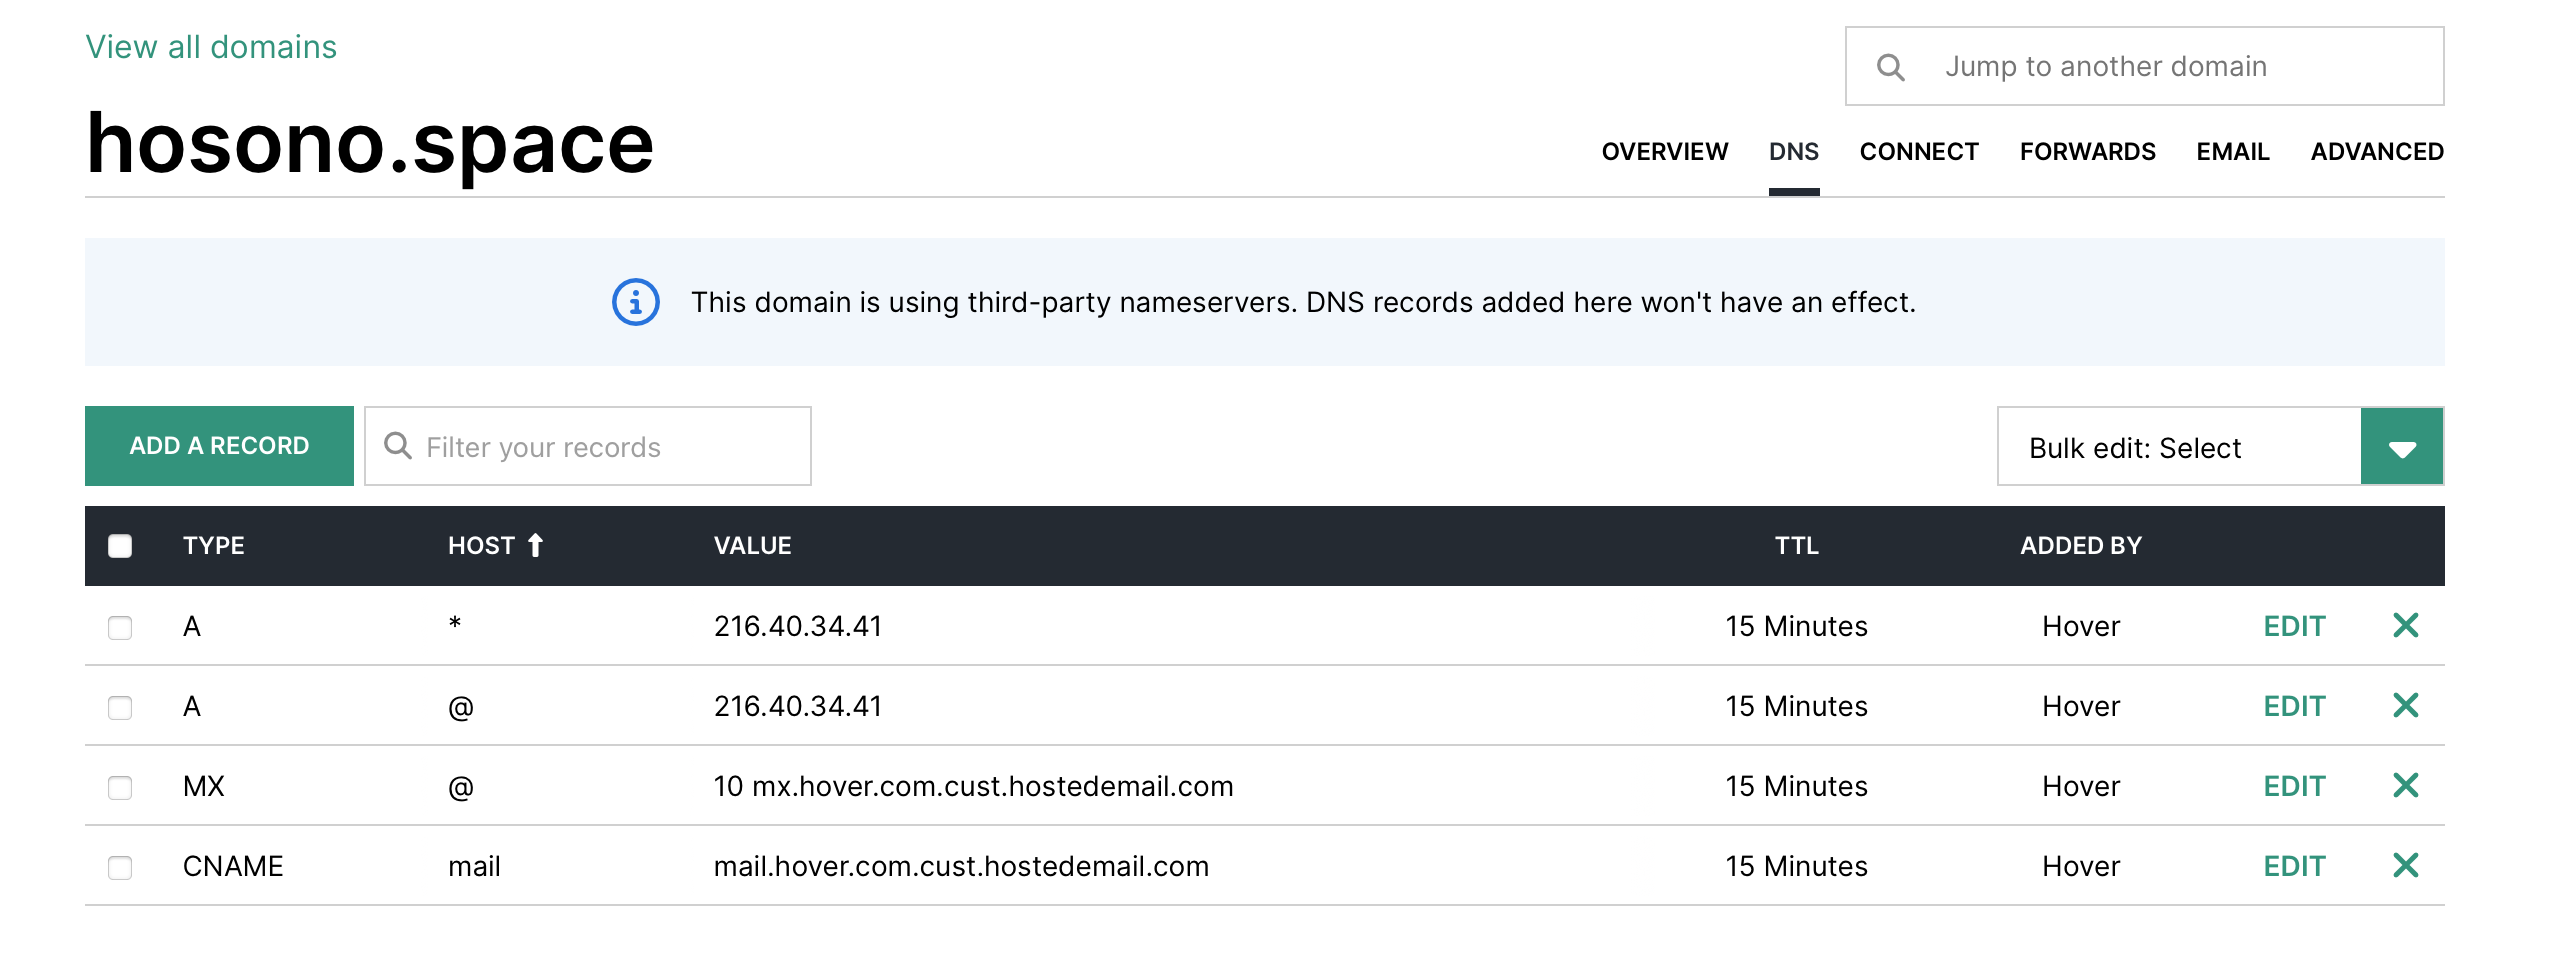
Task: Open the Bulk edit: Select combo box
Action: (x=2220, y=447)
